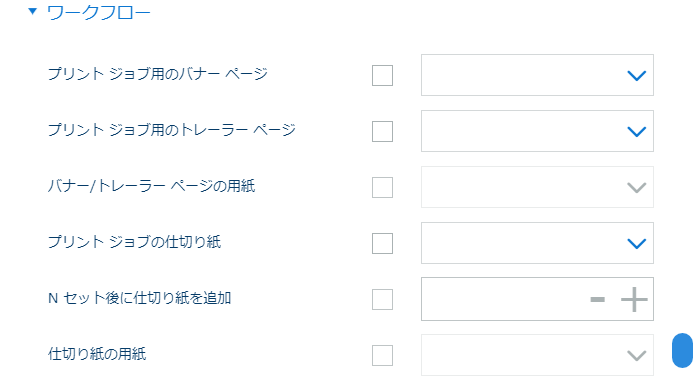Enable N セット後に仕切り紙を追加 checkbox
Viewport: 696px width, 381px height.
point(382,299)
